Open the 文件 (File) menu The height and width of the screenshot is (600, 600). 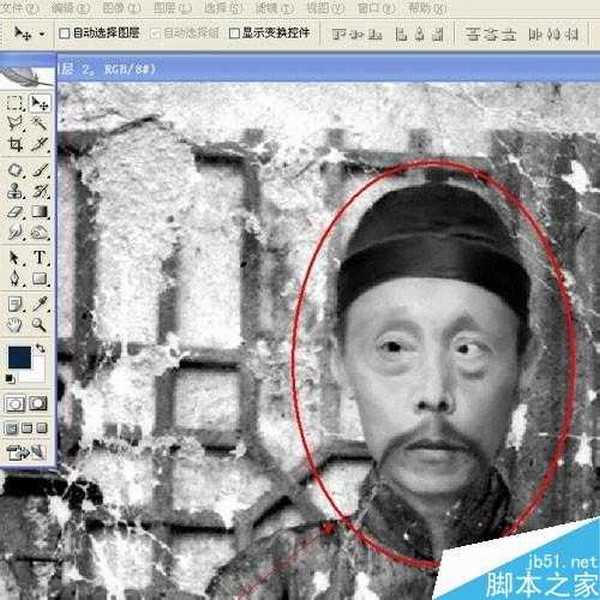pos(19,8)
